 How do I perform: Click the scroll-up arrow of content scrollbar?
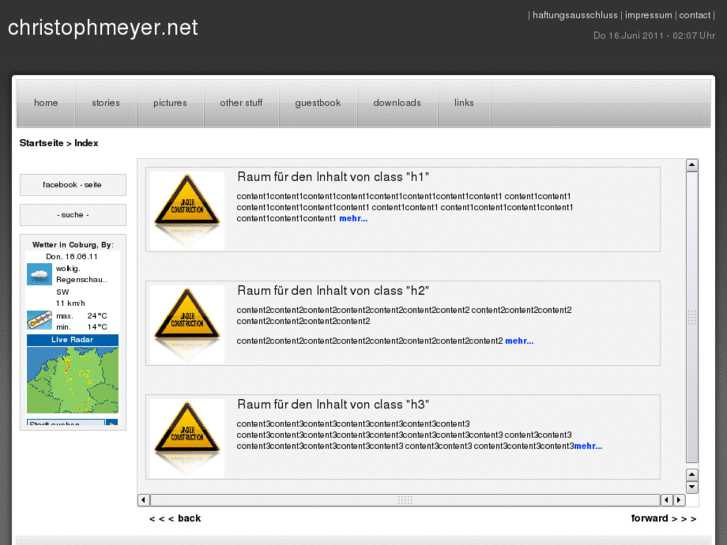click(x=692, y=166)
